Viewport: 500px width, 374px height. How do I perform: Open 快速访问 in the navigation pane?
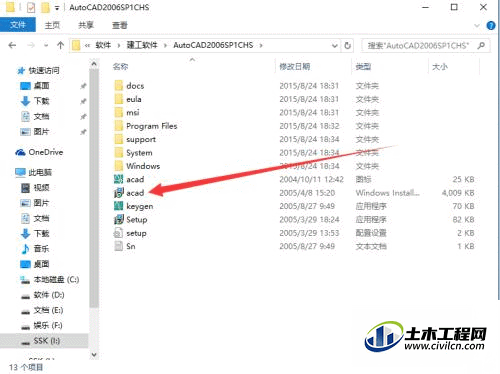pyautogui.click(x=38, y=70)
